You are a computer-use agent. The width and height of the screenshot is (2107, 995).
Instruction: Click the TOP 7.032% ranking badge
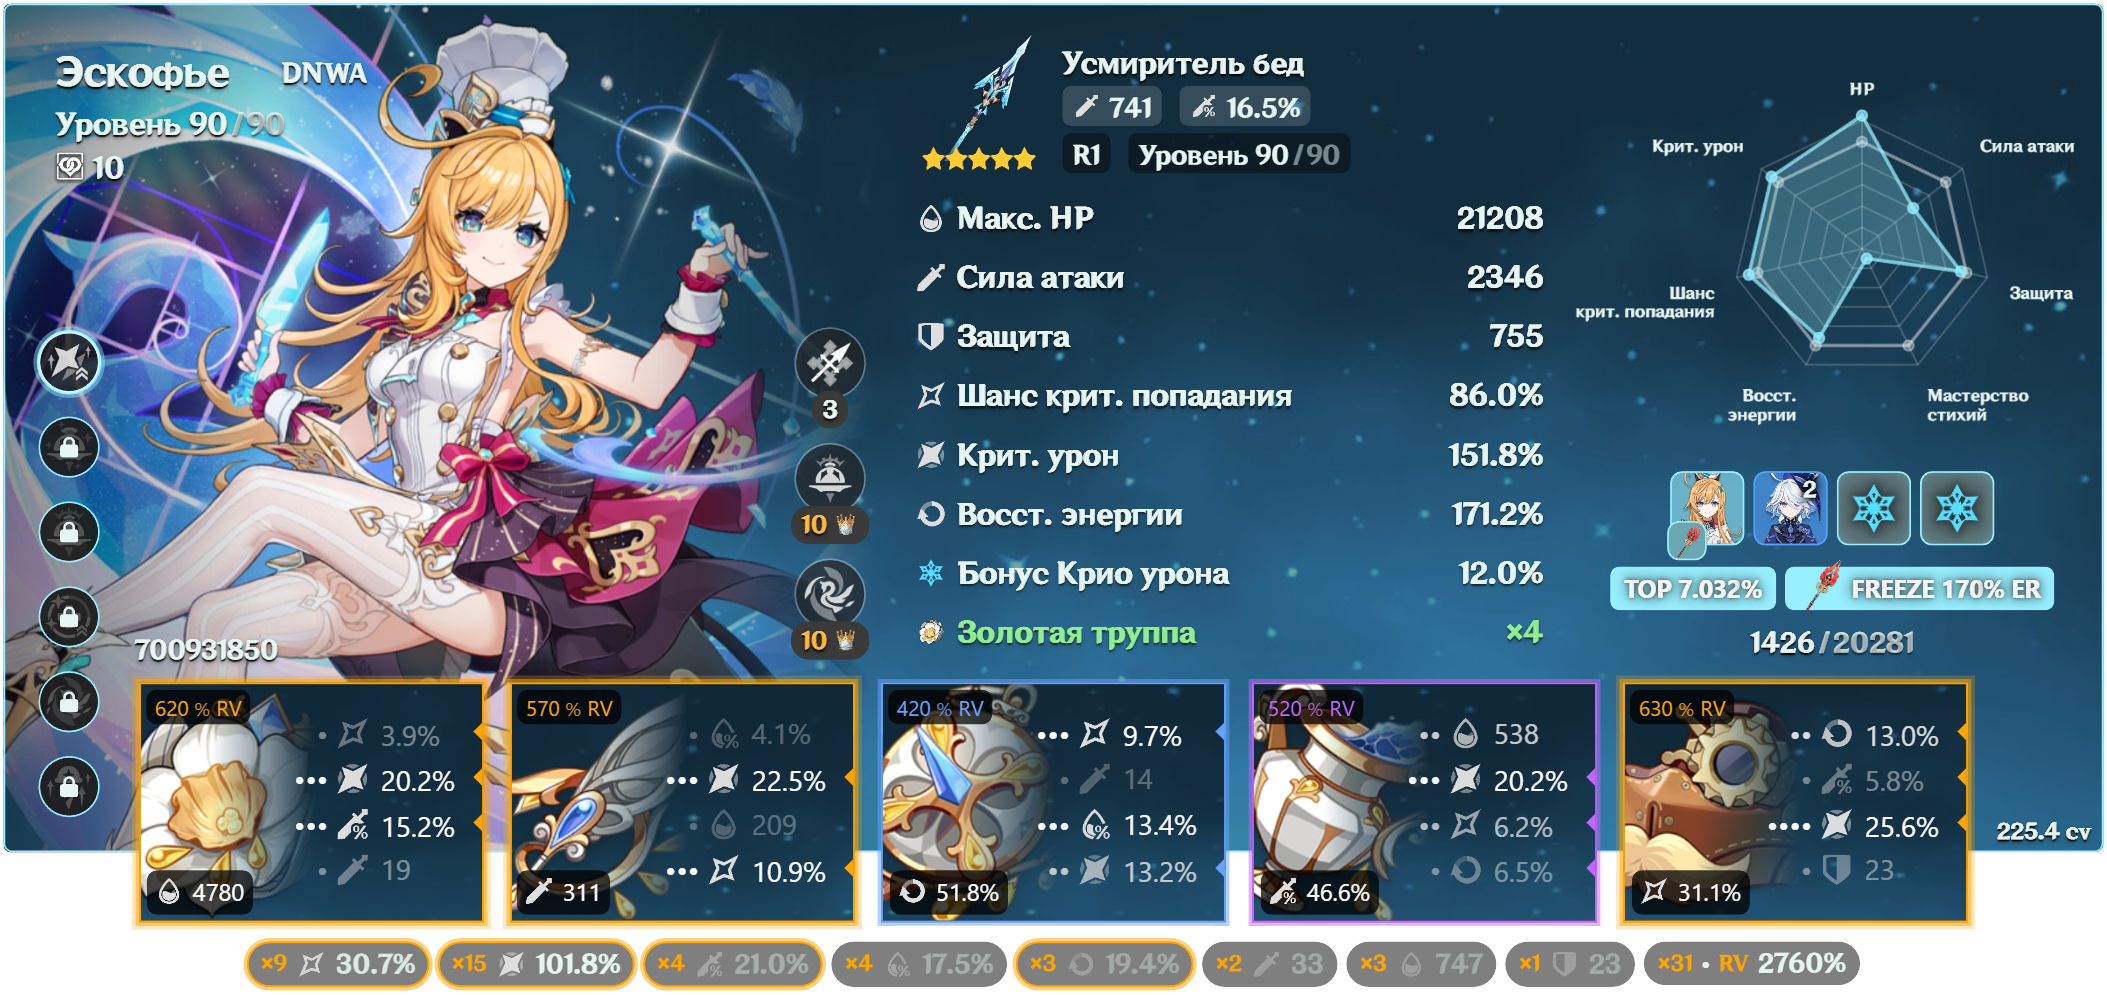1692,589
